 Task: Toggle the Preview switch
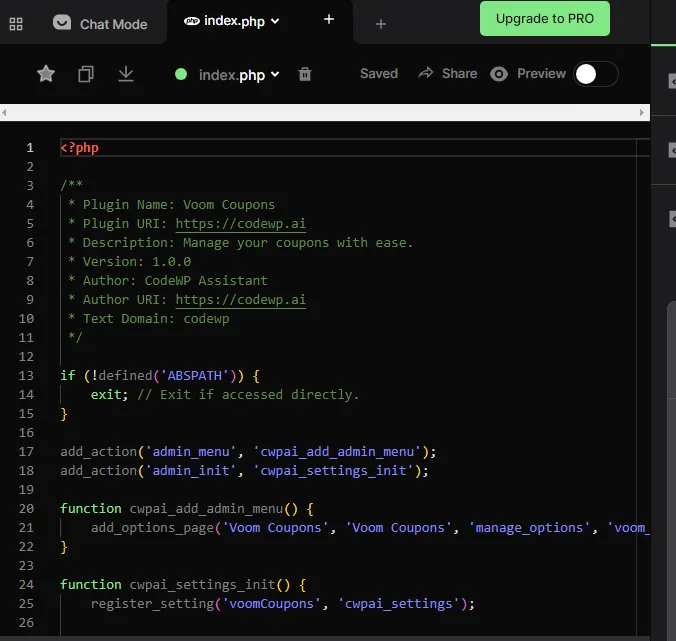click(596, 74)
